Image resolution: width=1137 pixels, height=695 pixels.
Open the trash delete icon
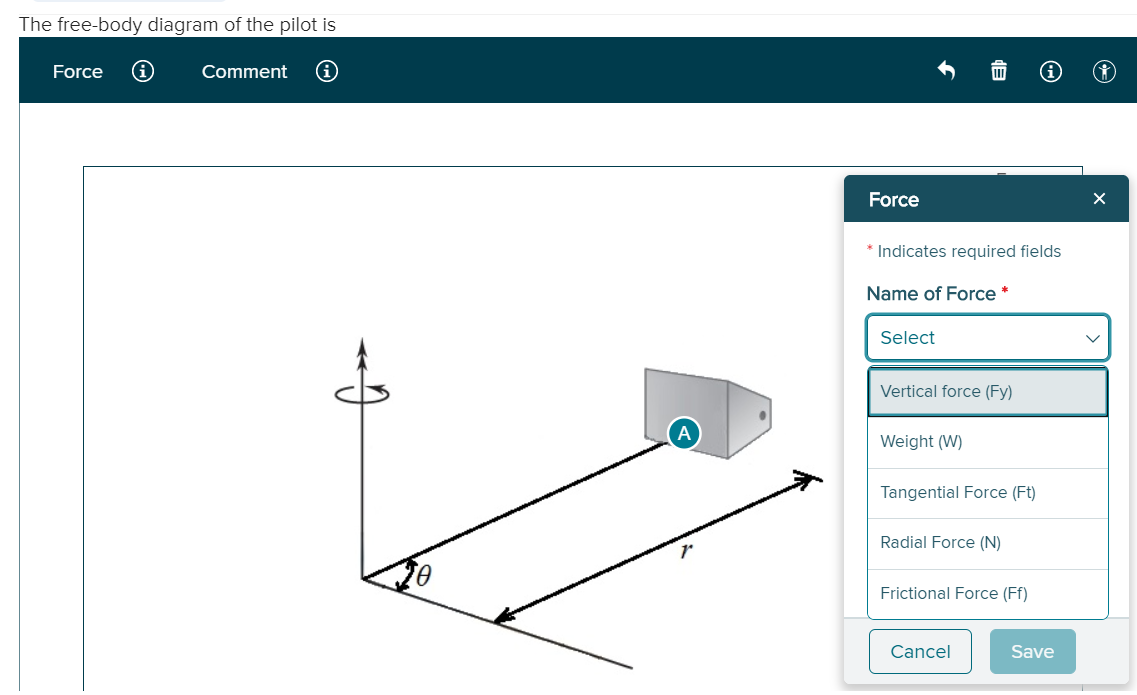pos(998,71)
